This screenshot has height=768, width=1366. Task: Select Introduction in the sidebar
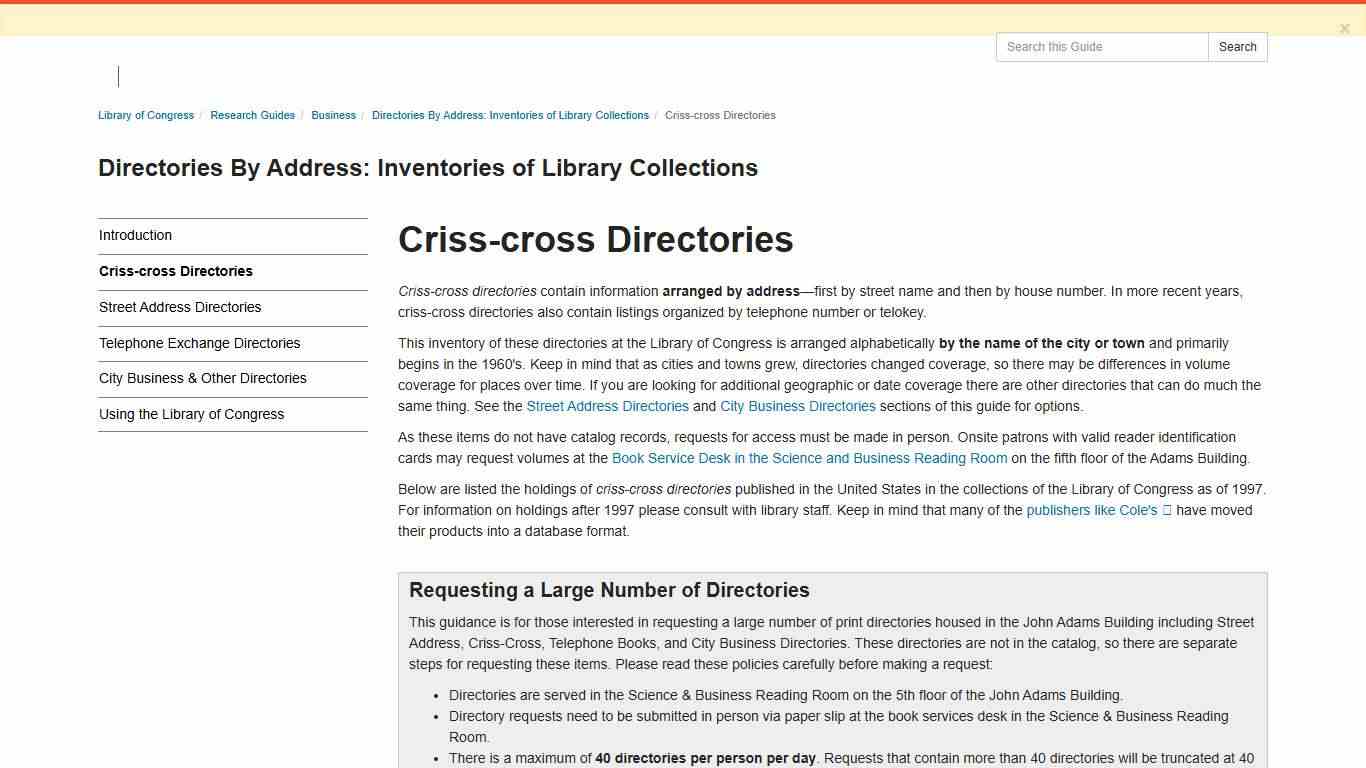coord(135,235)
